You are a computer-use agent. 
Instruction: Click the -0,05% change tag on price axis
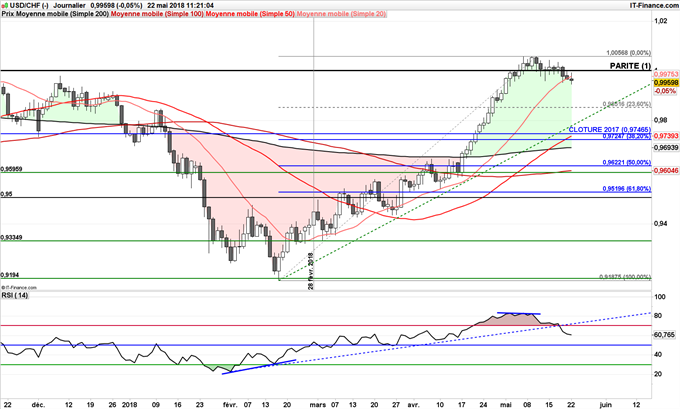point(665,91)
